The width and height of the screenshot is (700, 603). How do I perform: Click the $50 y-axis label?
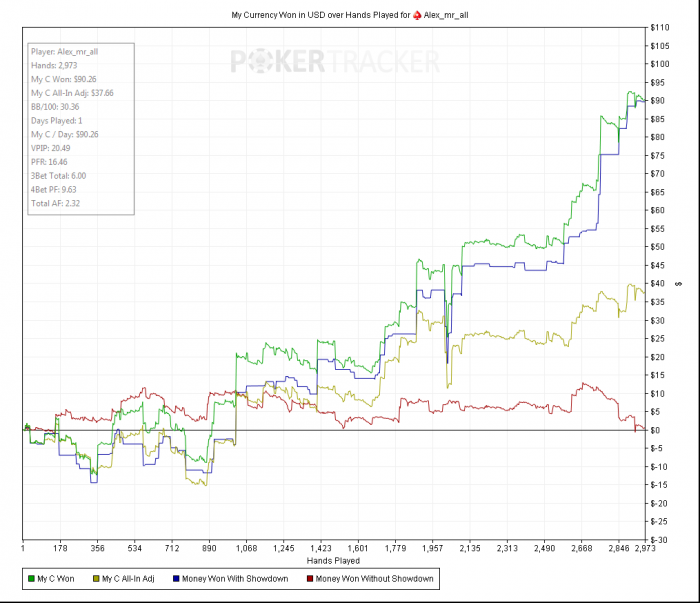click(658, 247)
